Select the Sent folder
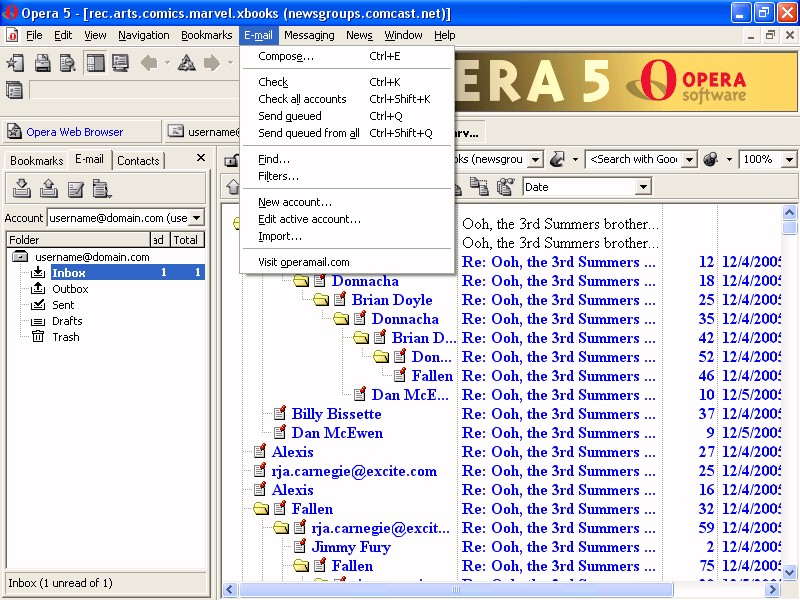Viewport: 800px width, 600px height. click(x=63, y=305)
